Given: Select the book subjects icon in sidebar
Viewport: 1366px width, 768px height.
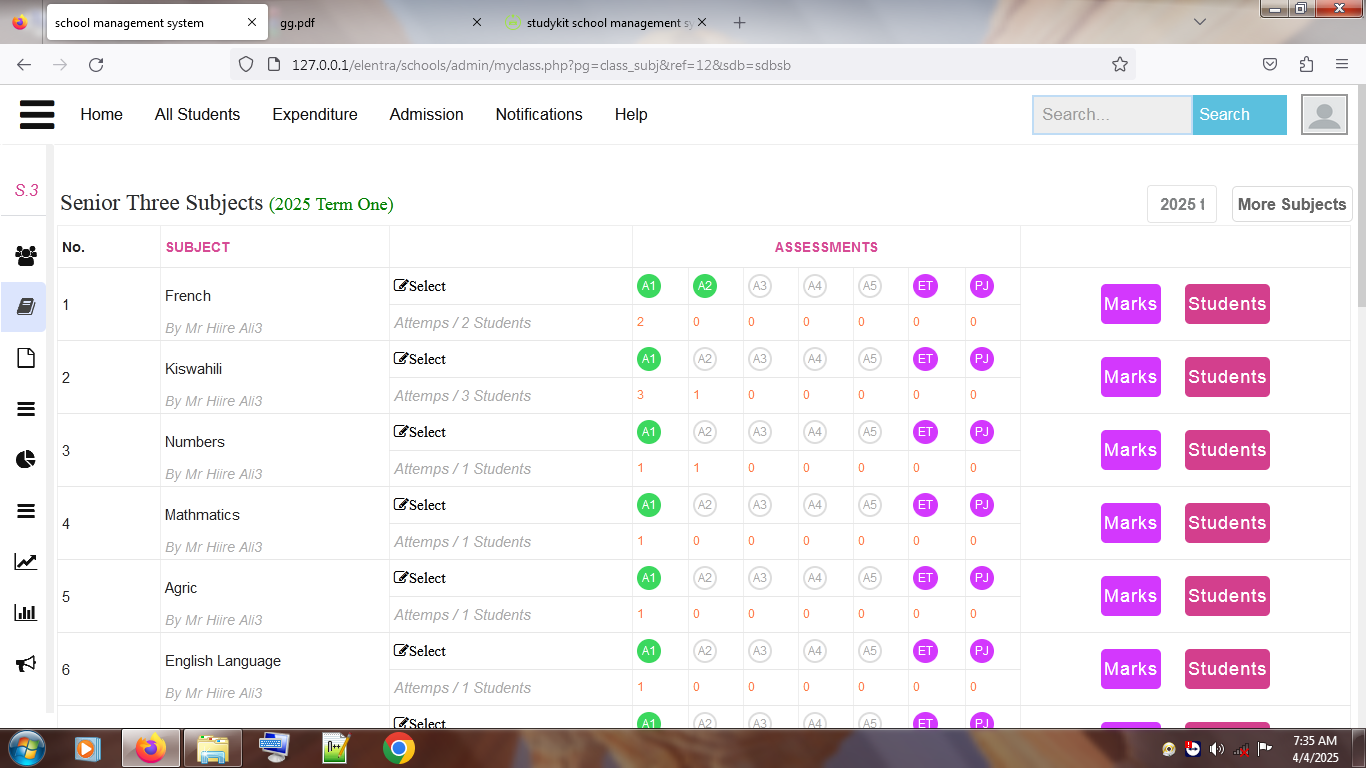Looking at the screenshot, I should coord(26,307).
